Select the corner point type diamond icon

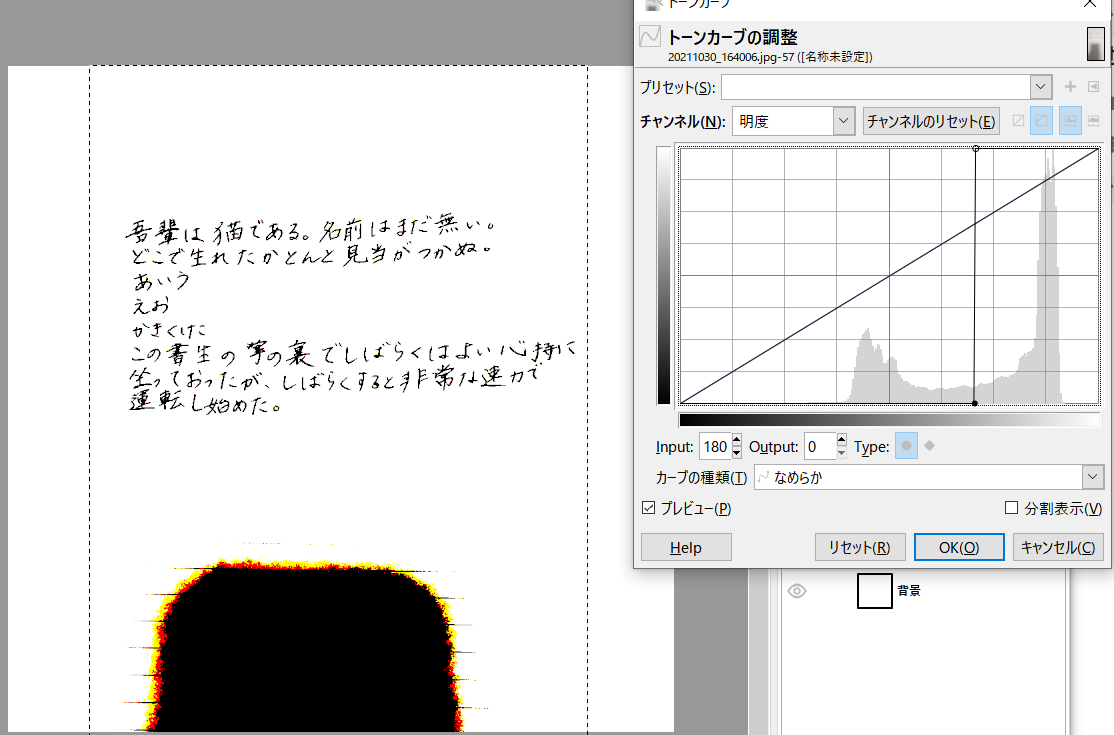(x=930, y=446)
